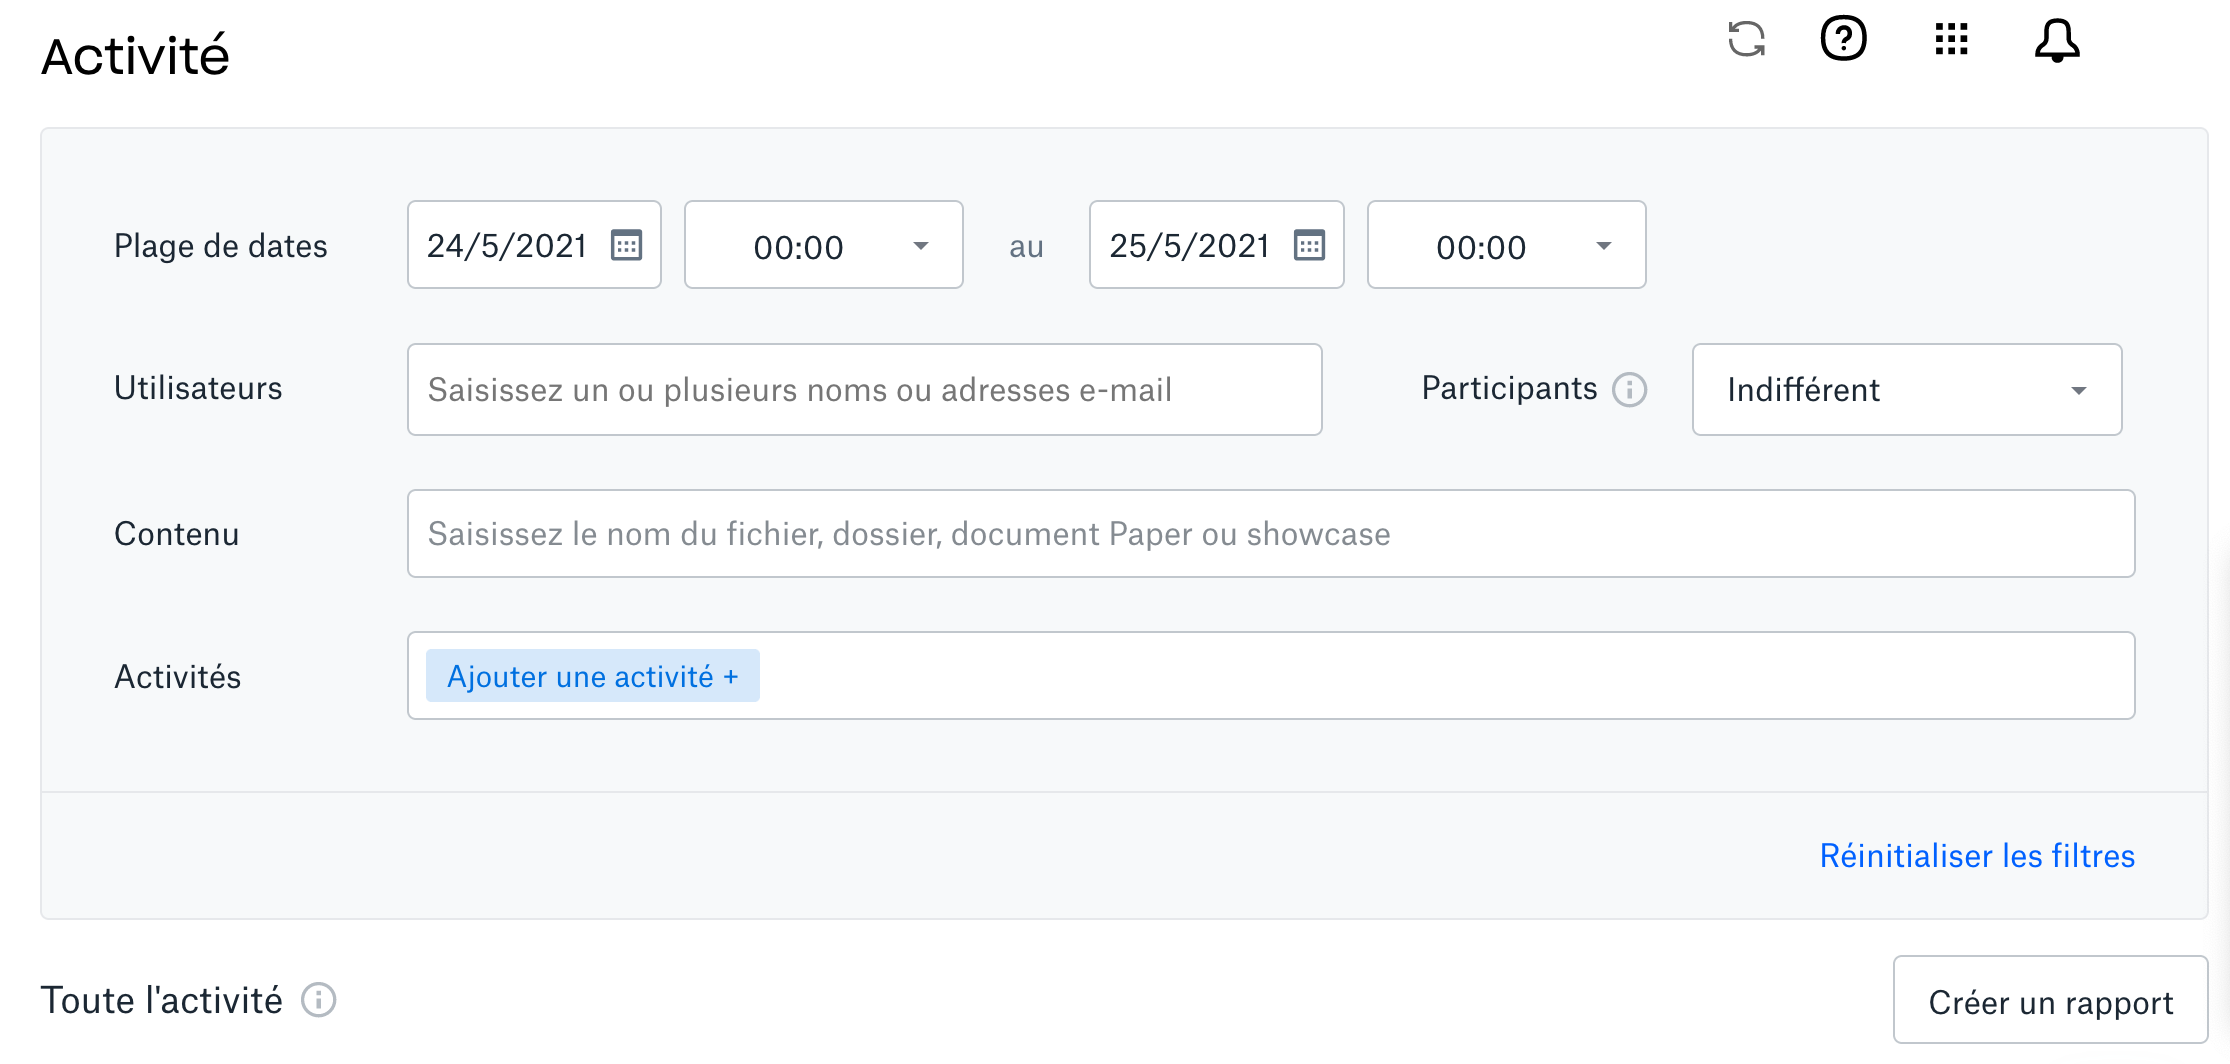Click the refresh sync icon
Viewport: 2230px width, 1064px height.
pos(1746,40)
